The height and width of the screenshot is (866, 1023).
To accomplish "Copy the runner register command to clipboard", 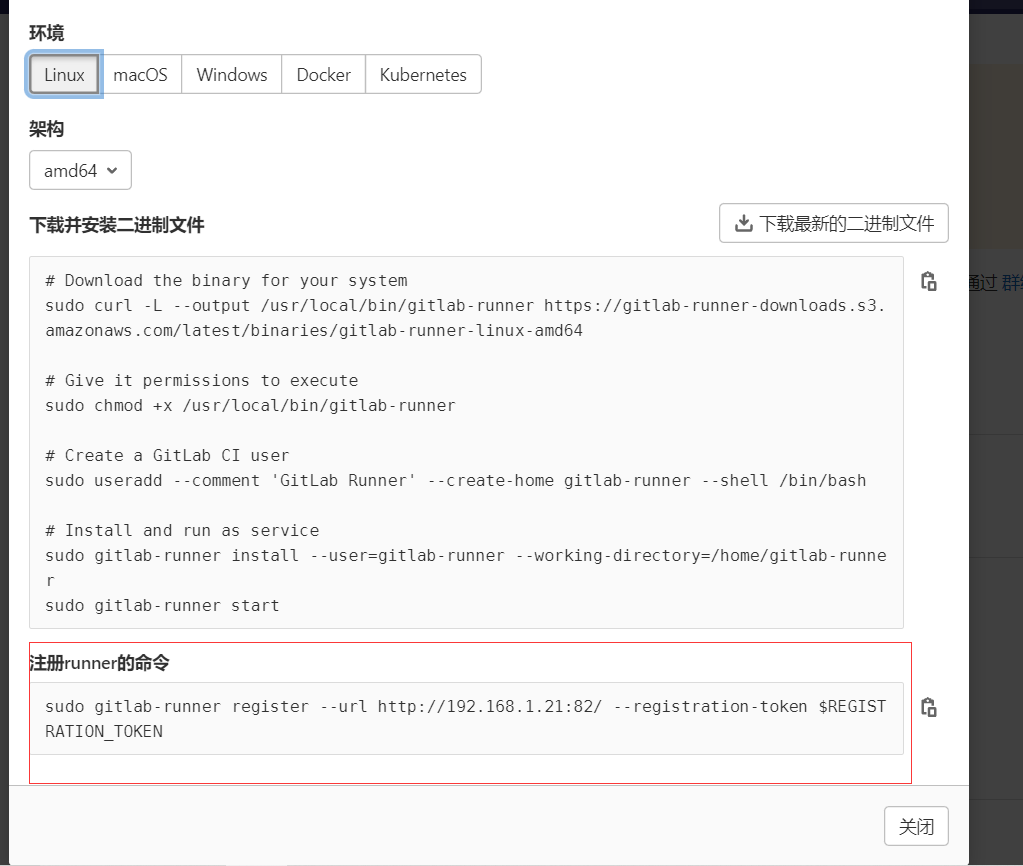I will pyautogui.click(x=928, y=707).
